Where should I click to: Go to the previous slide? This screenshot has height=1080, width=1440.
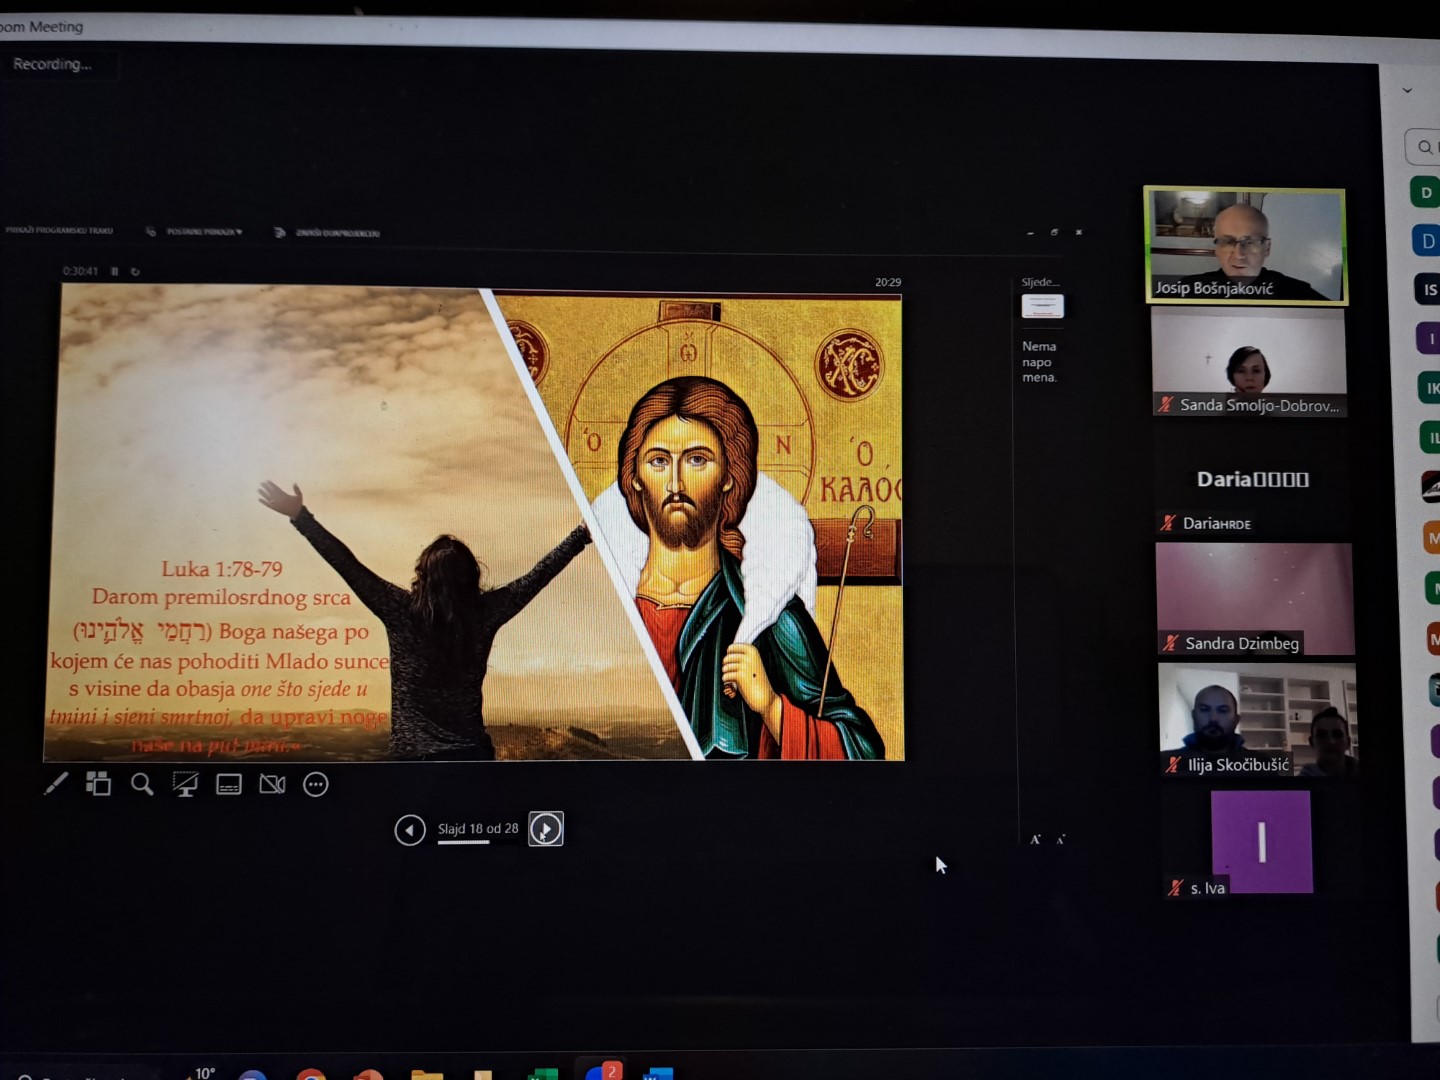pyautogui.click(x=410, y=829)
